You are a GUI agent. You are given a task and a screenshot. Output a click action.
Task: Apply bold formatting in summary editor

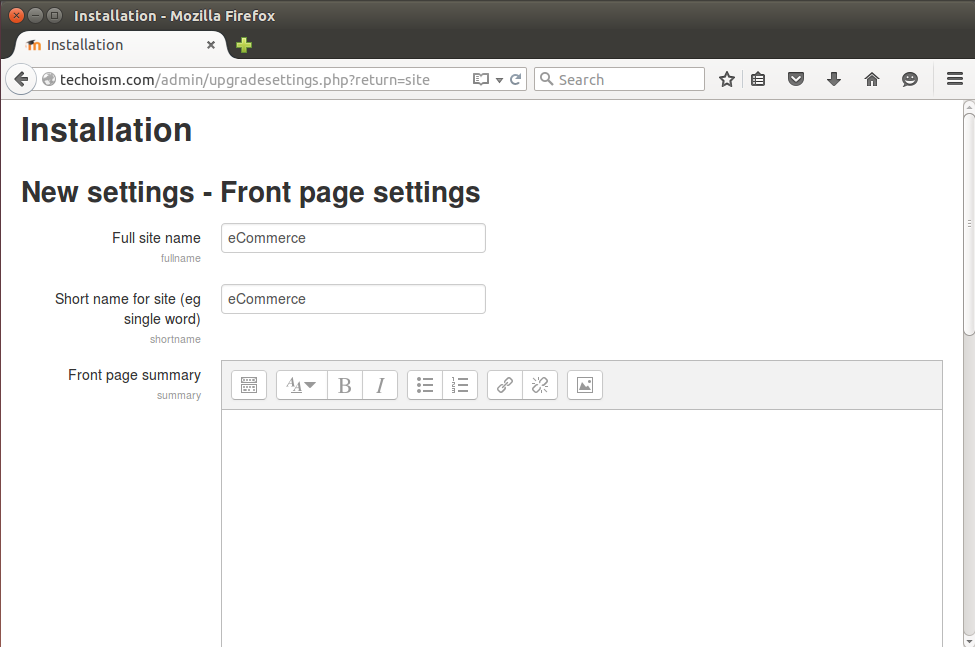click(x=345, y=385)
